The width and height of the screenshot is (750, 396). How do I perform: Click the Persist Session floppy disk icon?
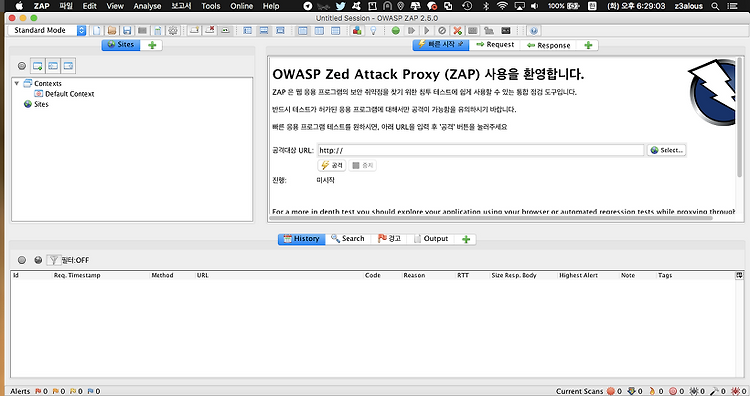click(127, 31)
